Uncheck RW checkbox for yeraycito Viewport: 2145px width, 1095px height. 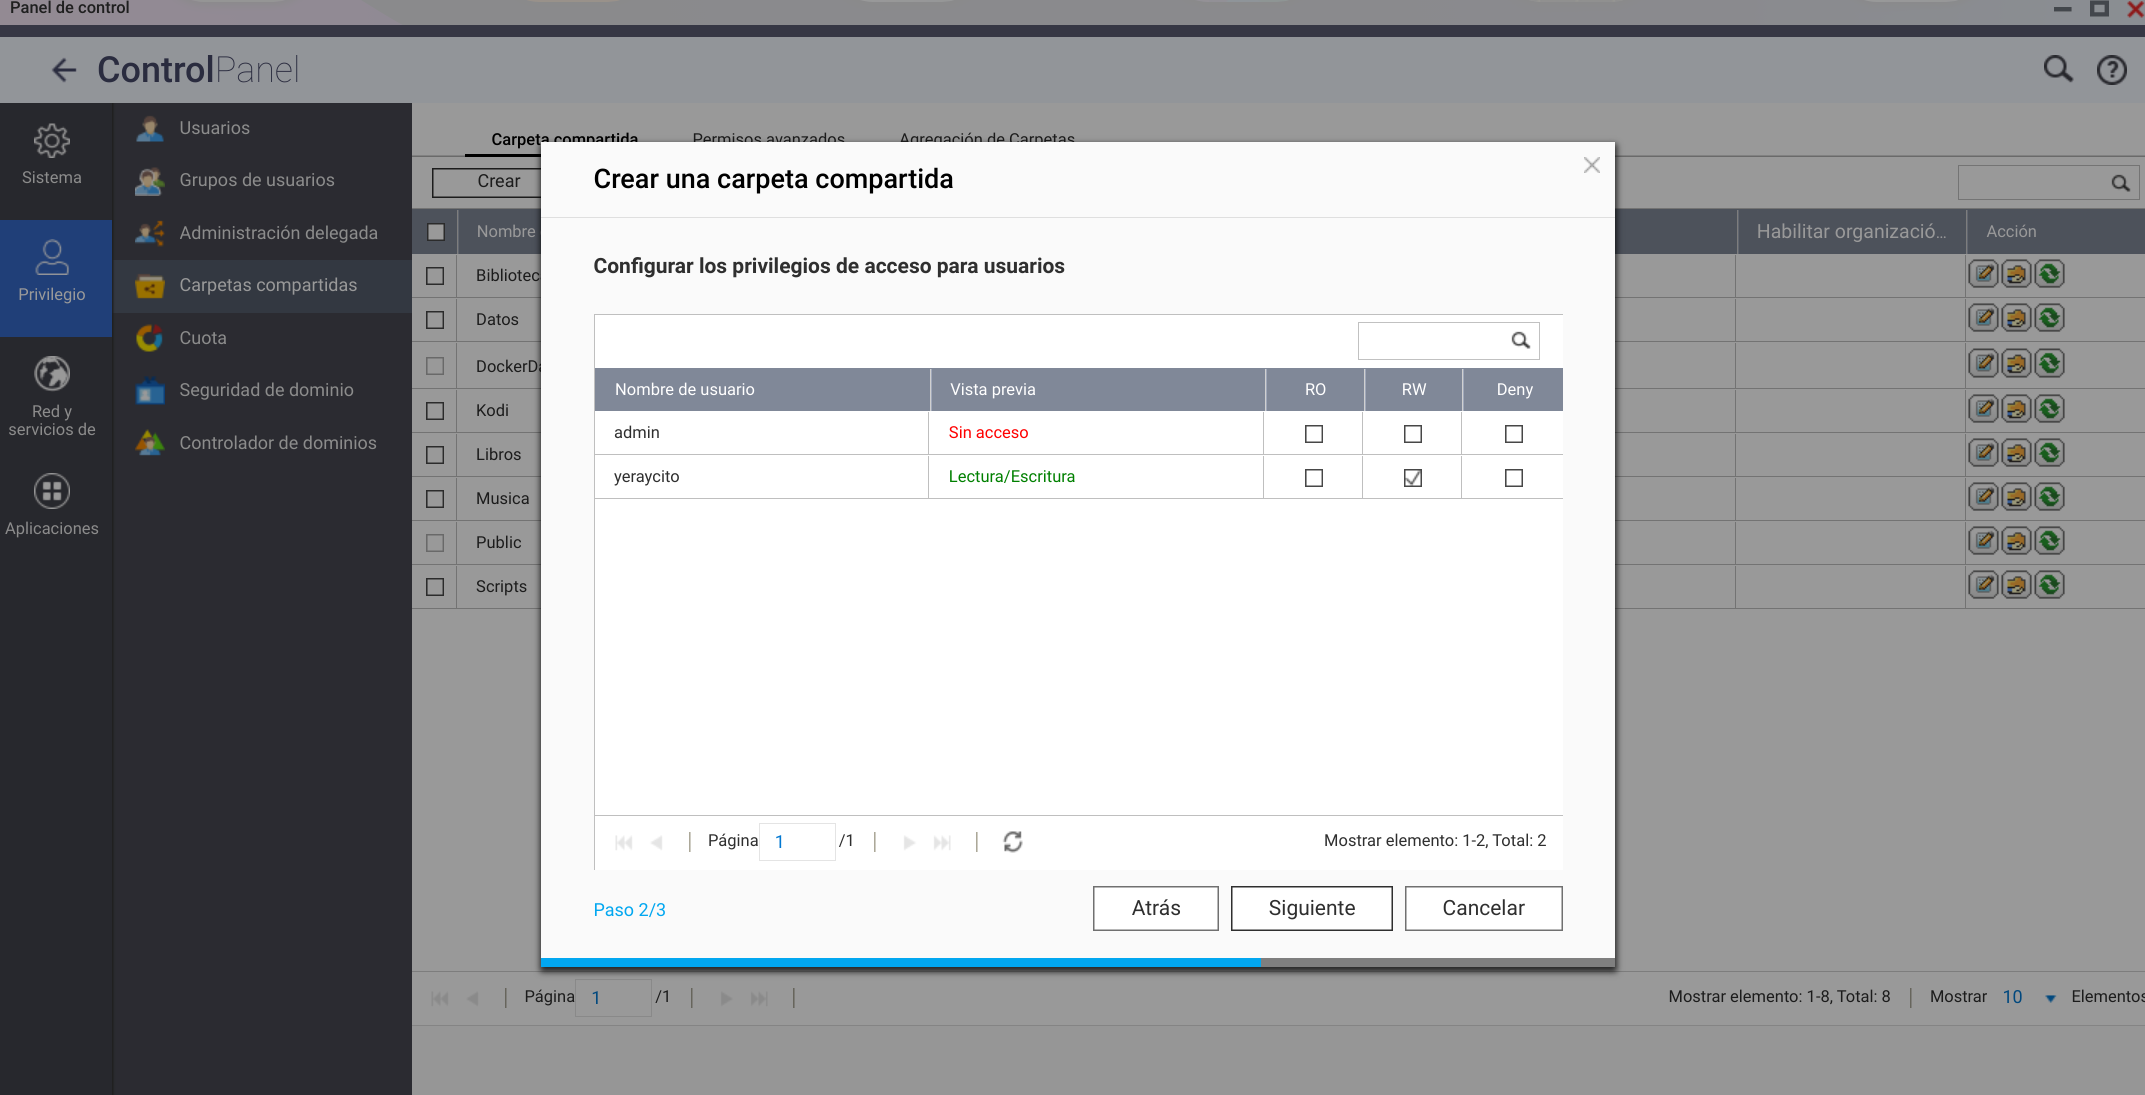click(1412, 478)
